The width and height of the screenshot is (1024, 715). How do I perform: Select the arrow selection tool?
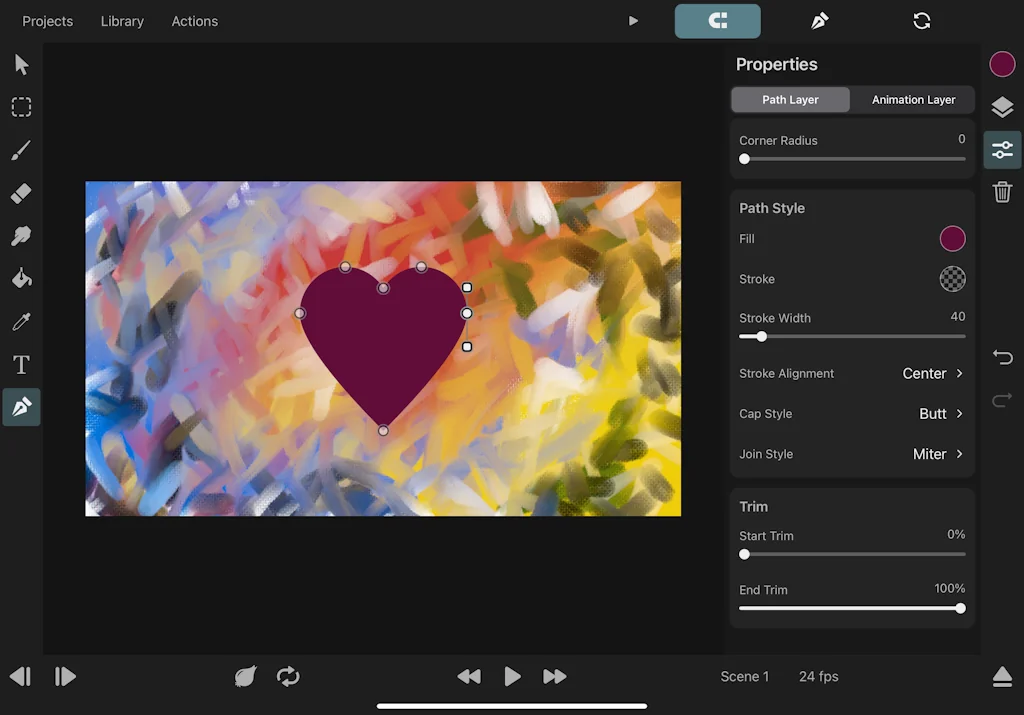[x=21, y=65]
